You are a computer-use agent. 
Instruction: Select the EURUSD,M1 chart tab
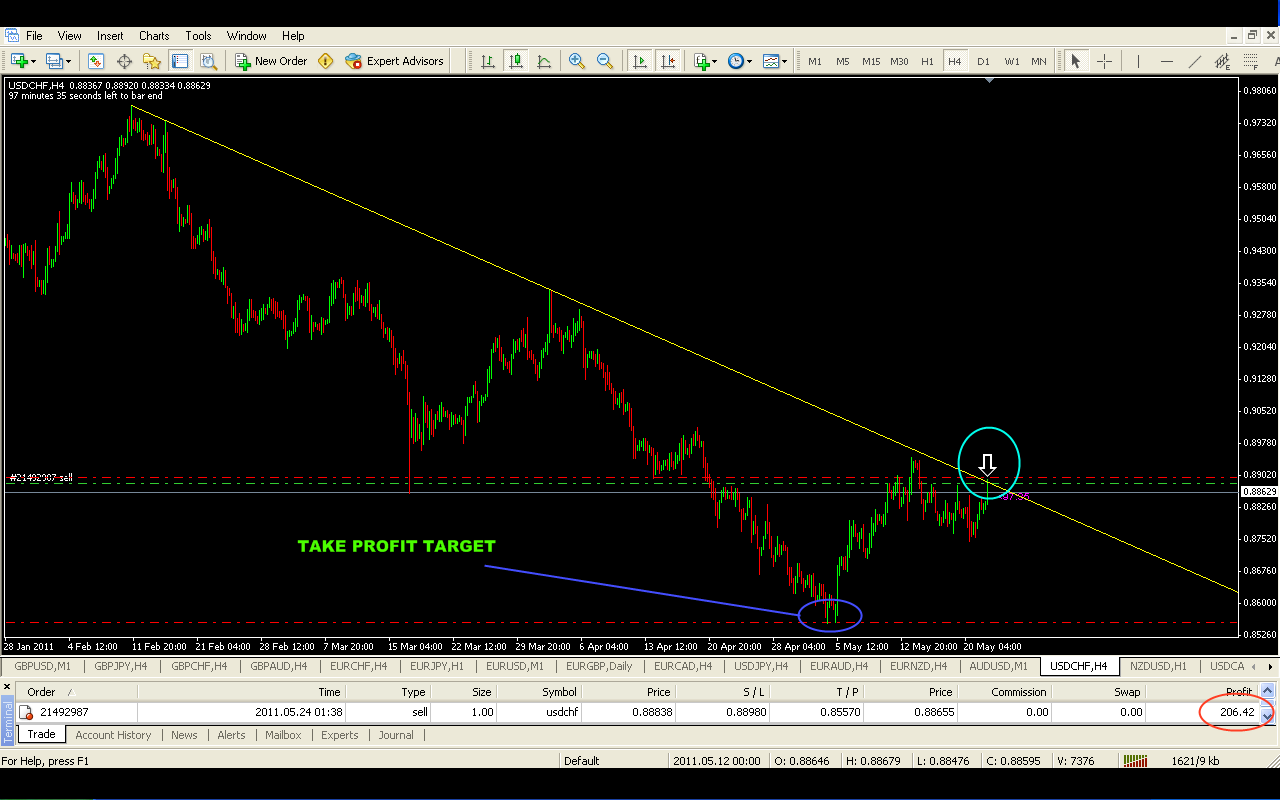[514, 666]
